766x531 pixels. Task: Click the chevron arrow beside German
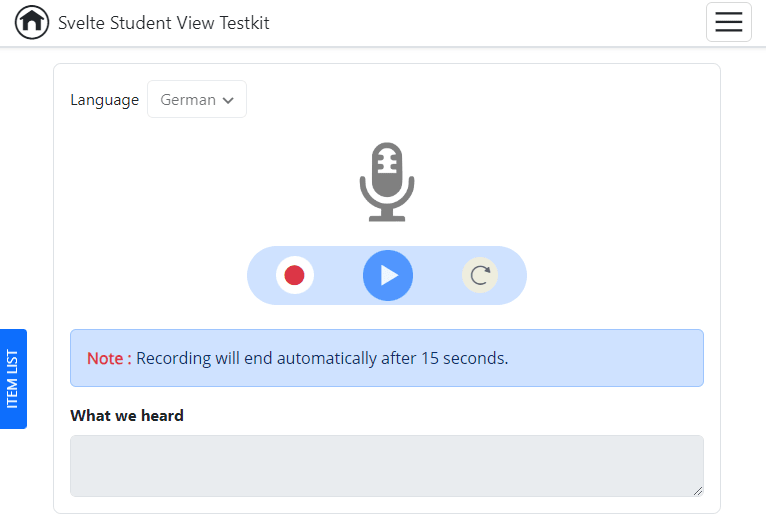(x=228, y=100)
